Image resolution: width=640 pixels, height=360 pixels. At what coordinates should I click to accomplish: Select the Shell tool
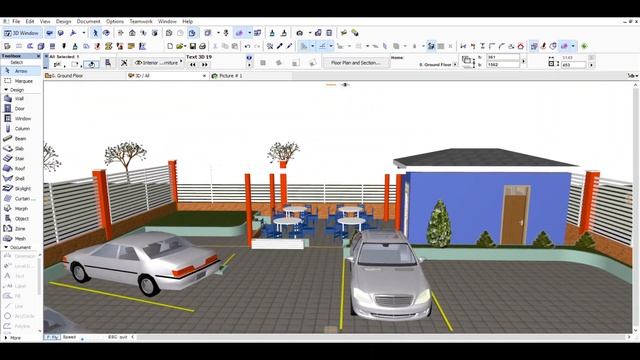point(20,178)
